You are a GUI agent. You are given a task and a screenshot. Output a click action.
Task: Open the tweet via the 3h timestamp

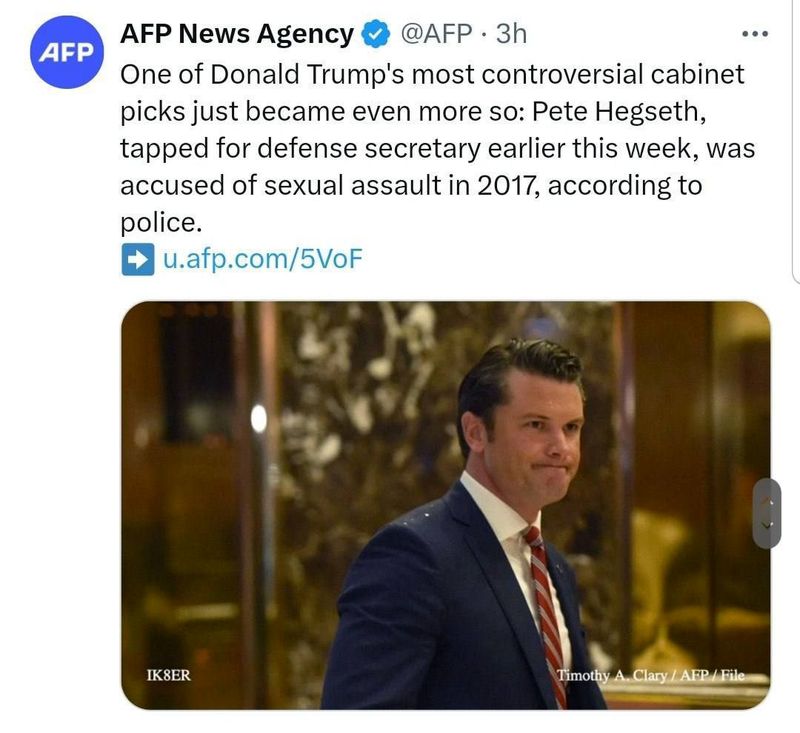511,34
